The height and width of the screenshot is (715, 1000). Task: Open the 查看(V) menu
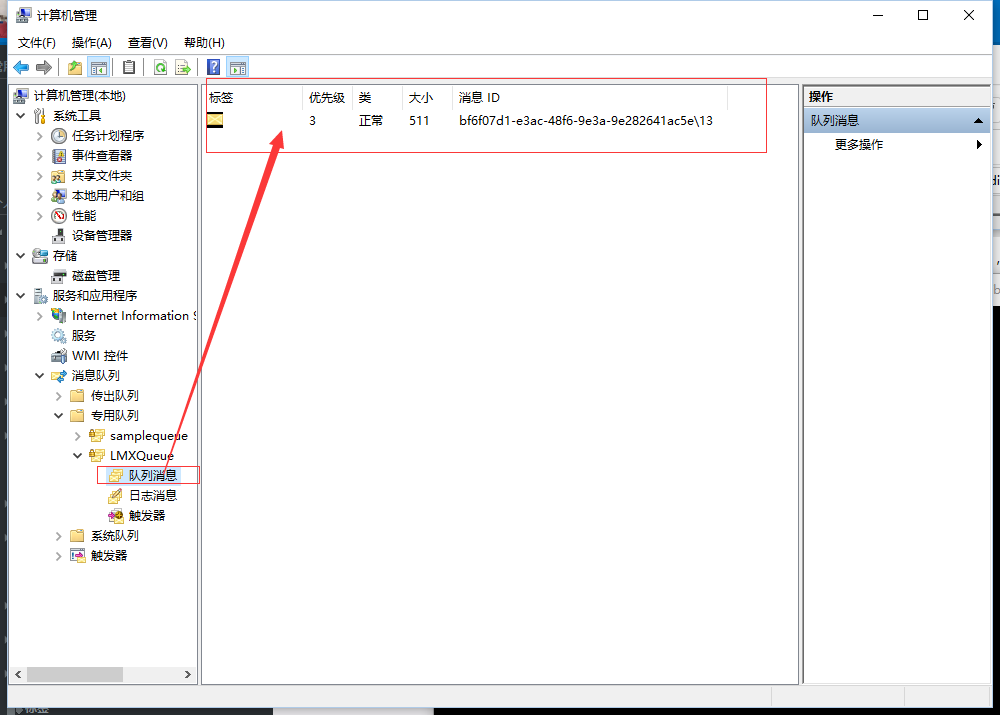148,43
